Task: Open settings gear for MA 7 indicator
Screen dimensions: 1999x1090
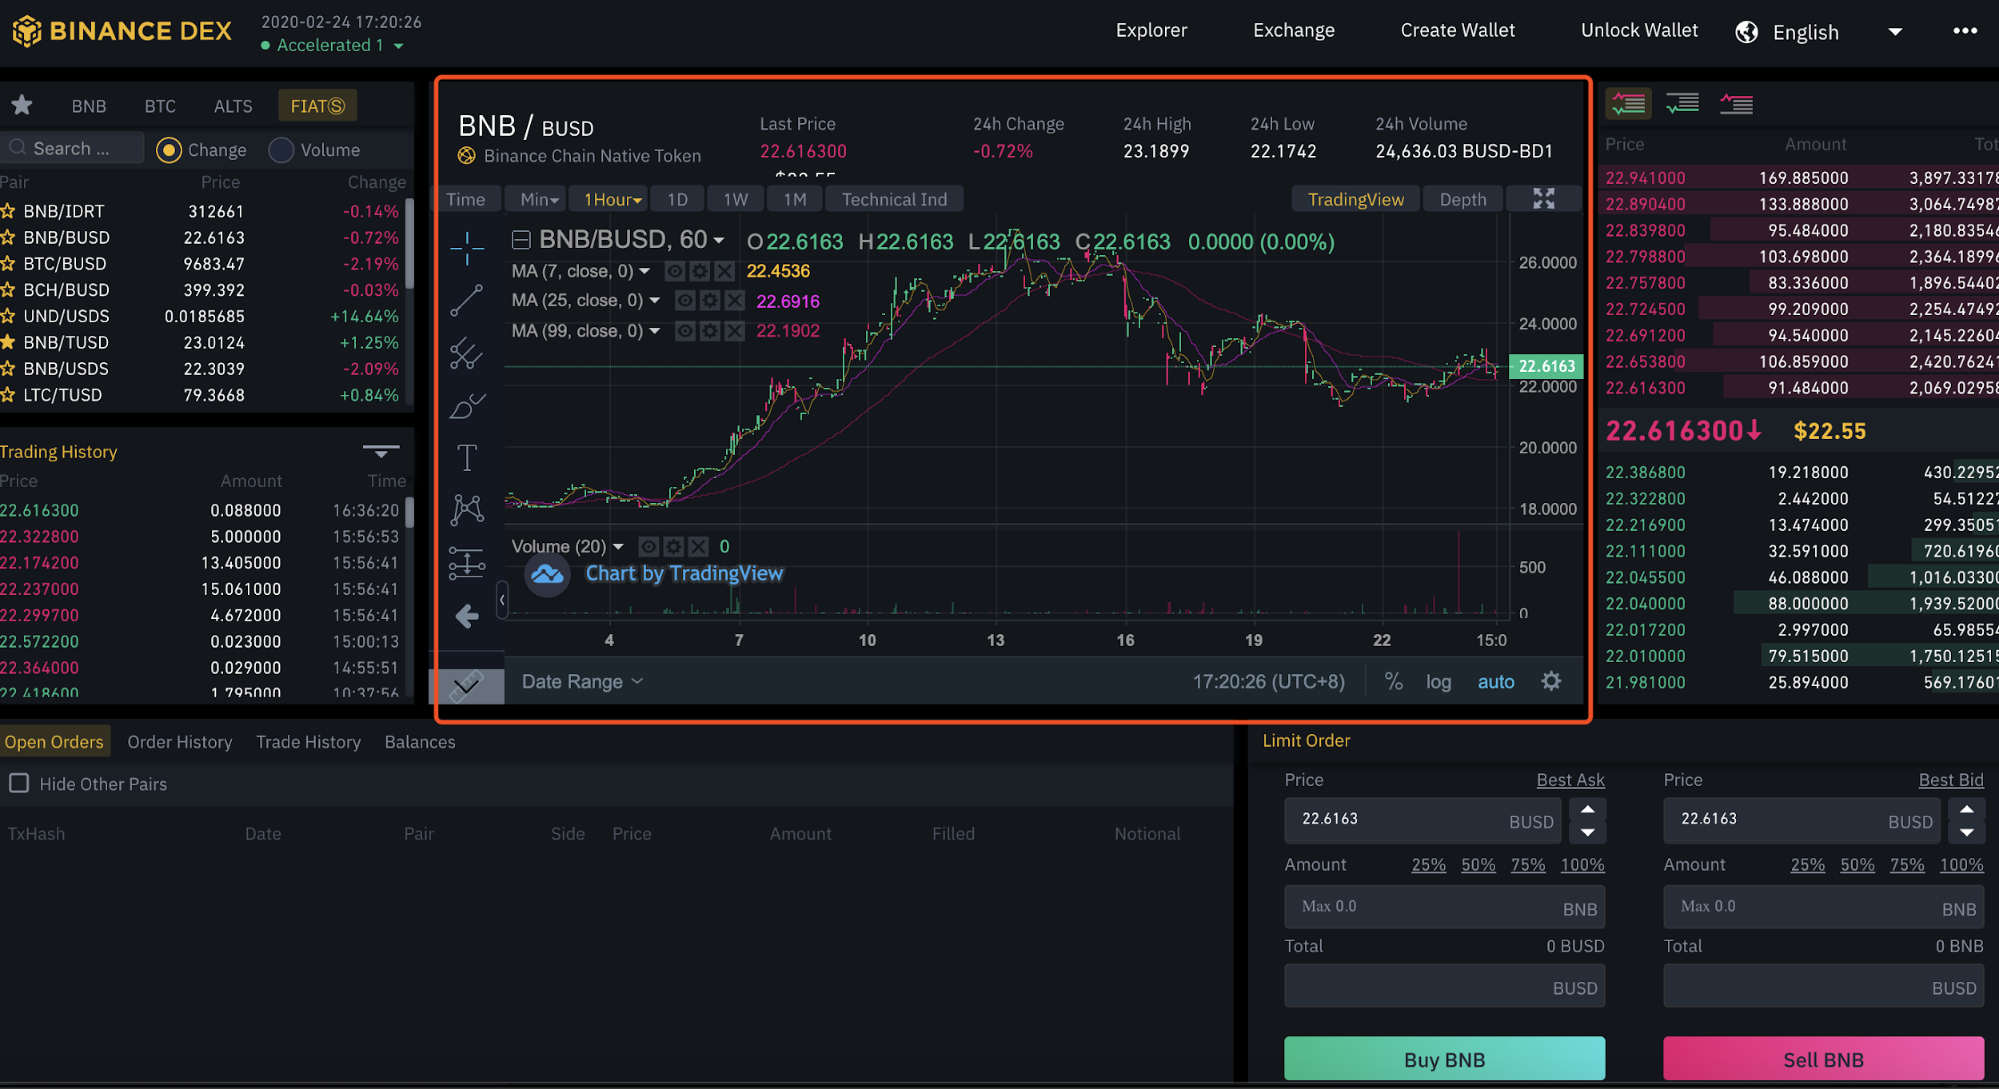Action: 700,271
